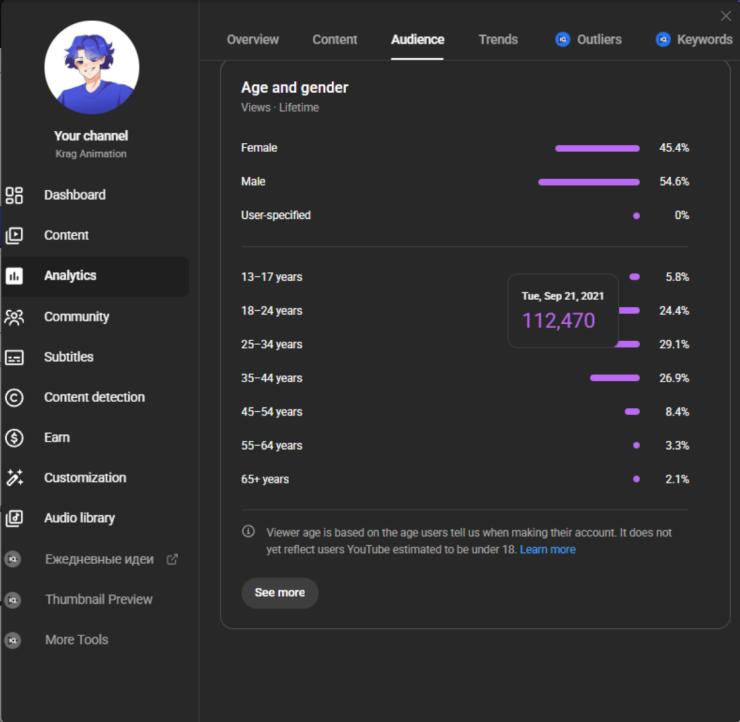740x722 pixels.
Task: Click the Dashboard grid icon
Action: tap(14, 195)
